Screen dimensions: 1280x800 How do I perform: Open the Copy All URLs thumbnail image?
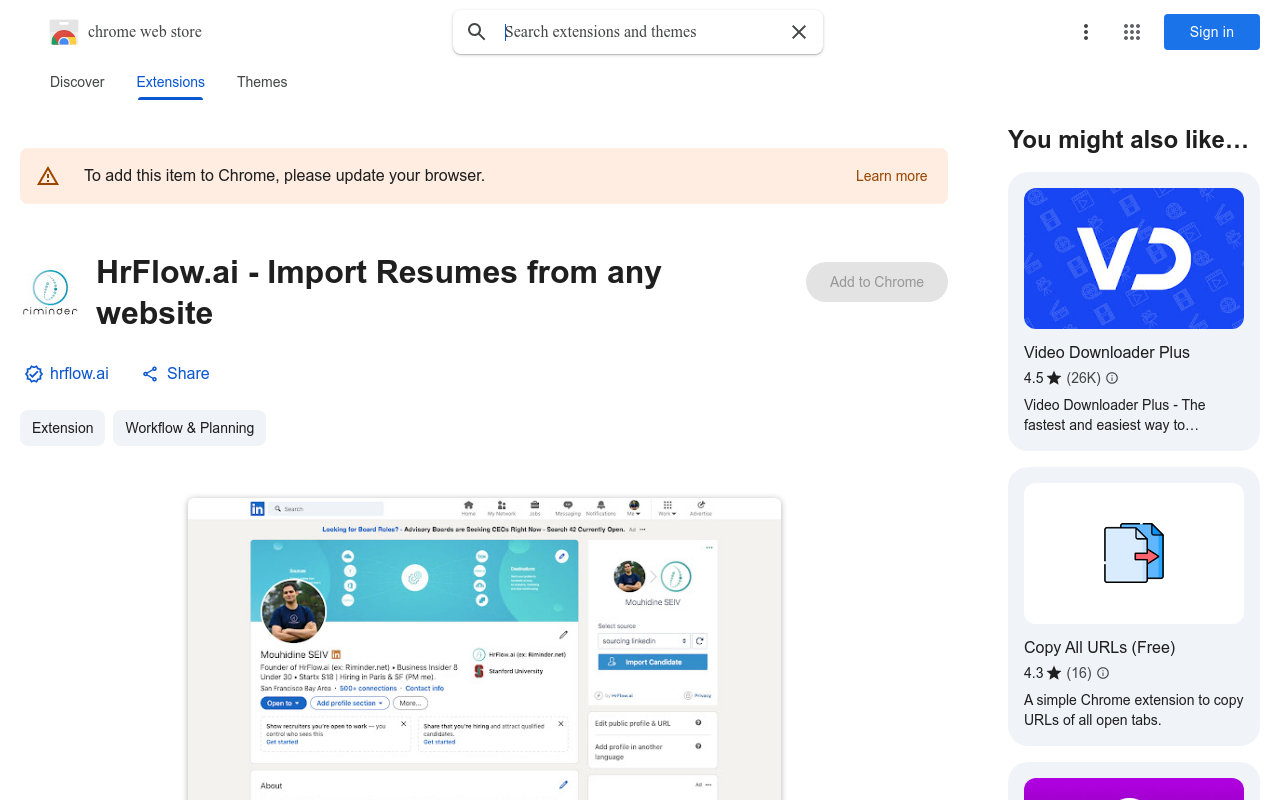1134,553
